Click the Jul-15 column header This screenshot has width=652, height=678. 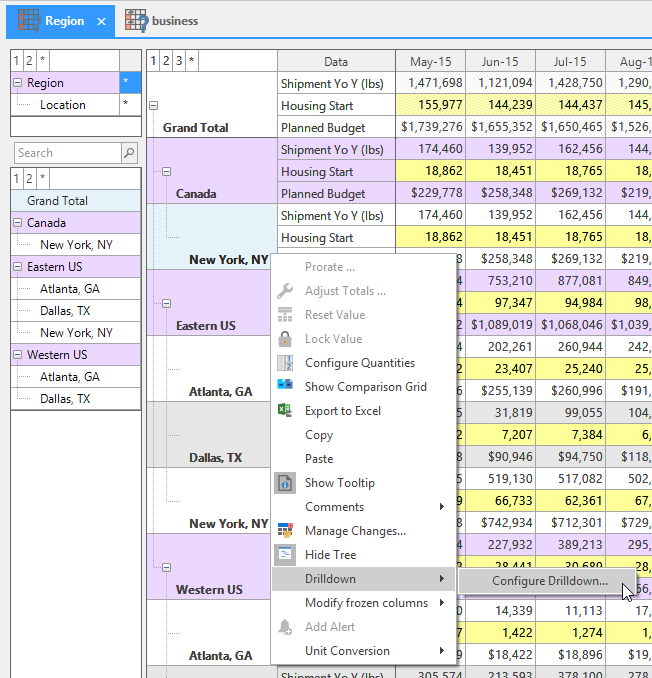(x=570, y=61)
